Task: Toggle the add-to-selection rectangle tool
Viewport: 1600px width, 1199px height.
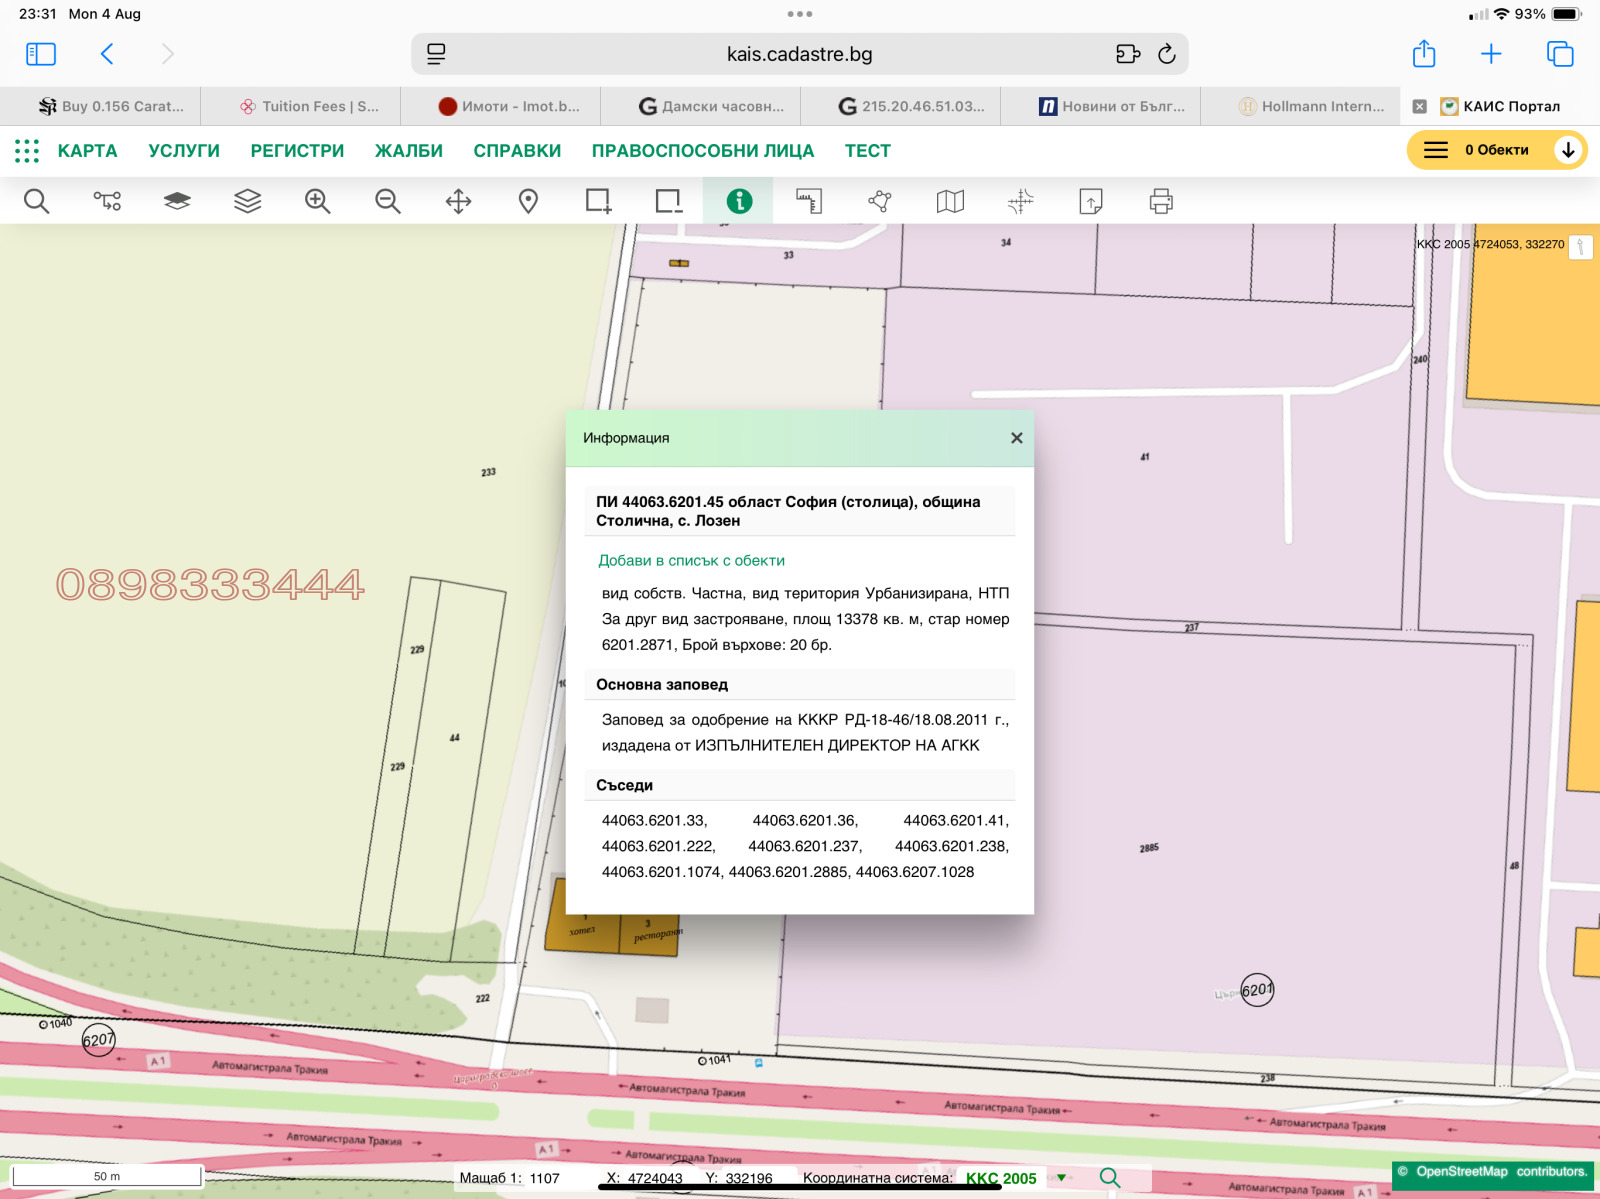Action: [x=598, y=201]
